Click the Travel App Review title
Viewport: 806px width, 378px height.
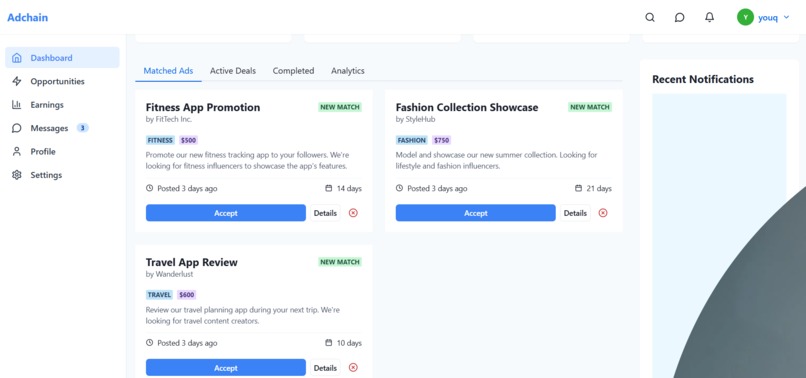coord(192,262)
